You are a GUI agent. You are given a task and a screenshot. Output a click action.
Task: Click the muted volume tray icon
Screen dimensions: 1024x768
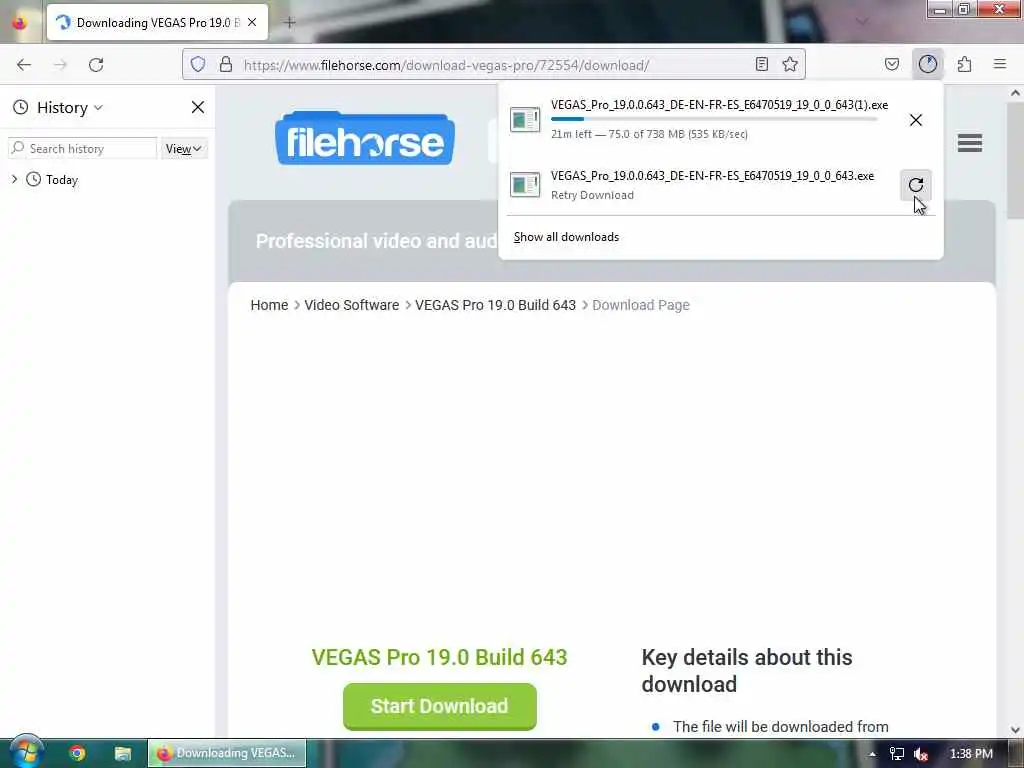point(921,754)
